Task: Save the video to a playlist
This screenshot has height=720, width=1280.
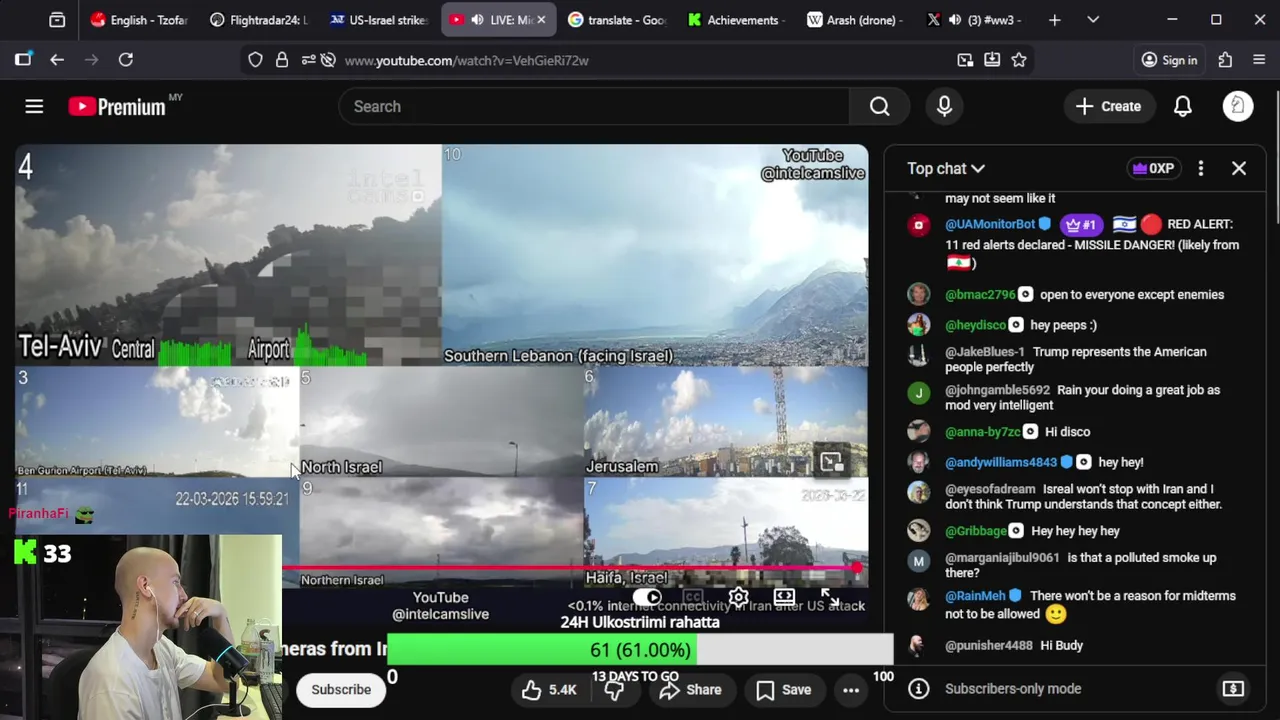Action: pyautogui.click(x=783, y=690)
